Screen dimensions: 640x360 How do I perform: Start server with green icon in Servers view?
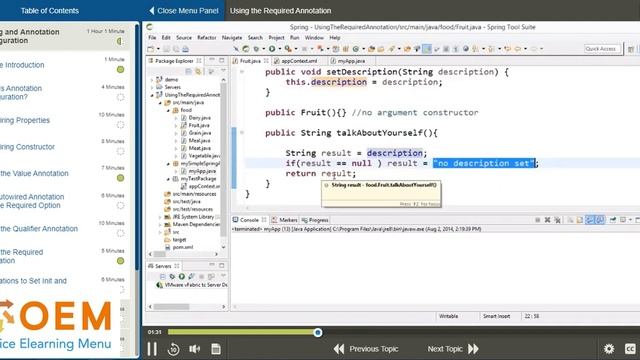click(182, 276)
